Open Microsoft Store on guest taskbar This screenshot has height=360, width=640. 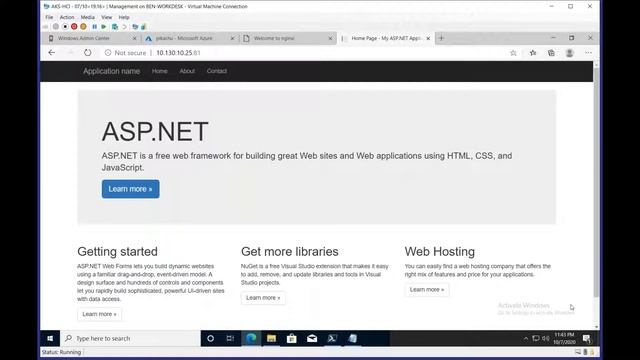coord(291,338)
